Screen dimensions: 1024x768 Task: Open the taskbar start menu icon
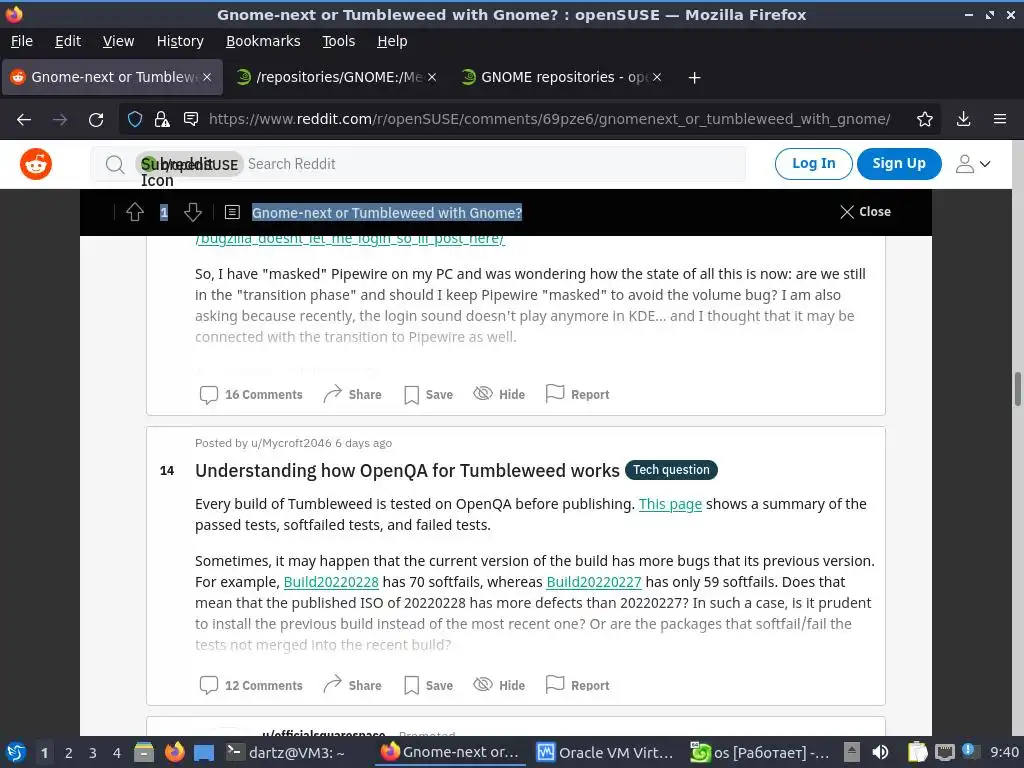coord(16,752)
